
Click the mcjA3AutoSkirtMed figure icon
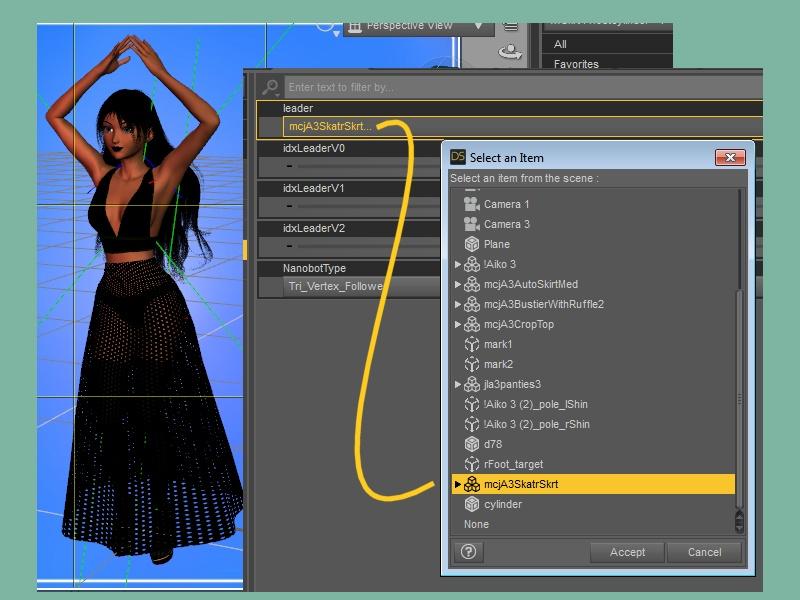tap(471, 284)
